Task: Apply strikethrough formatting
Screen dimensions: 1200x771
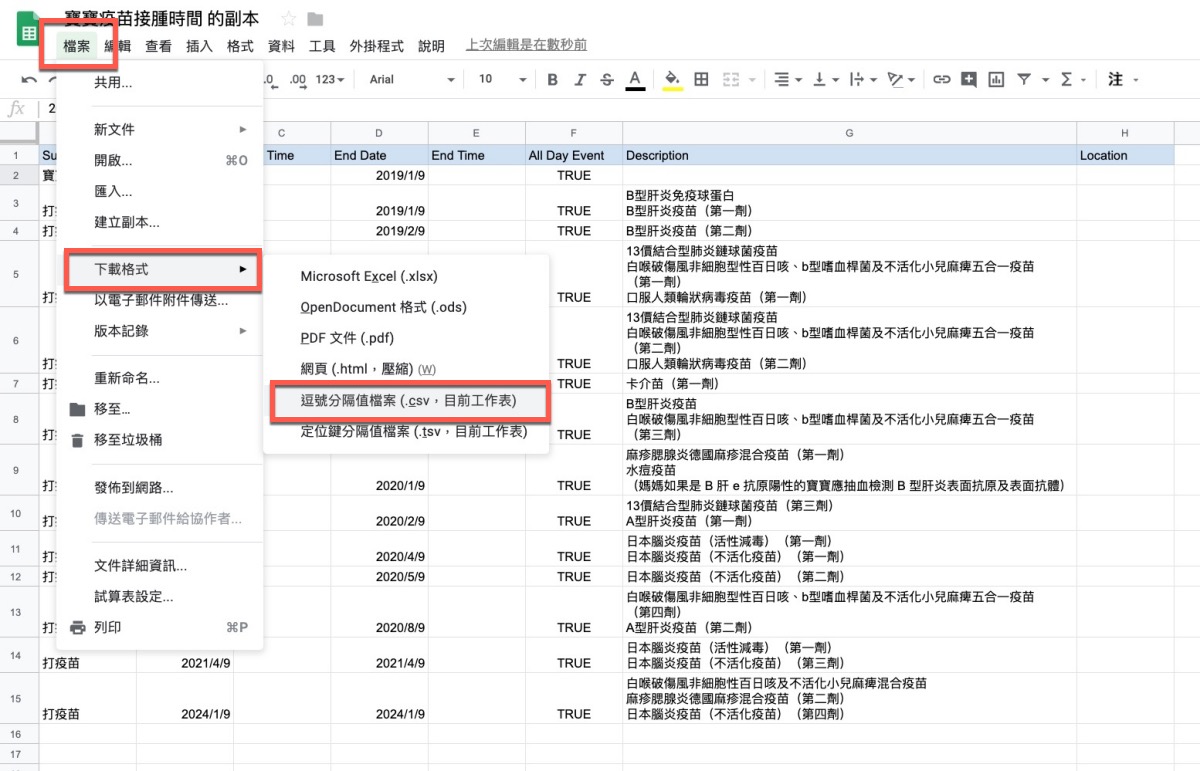Action: tap(606, 80)
